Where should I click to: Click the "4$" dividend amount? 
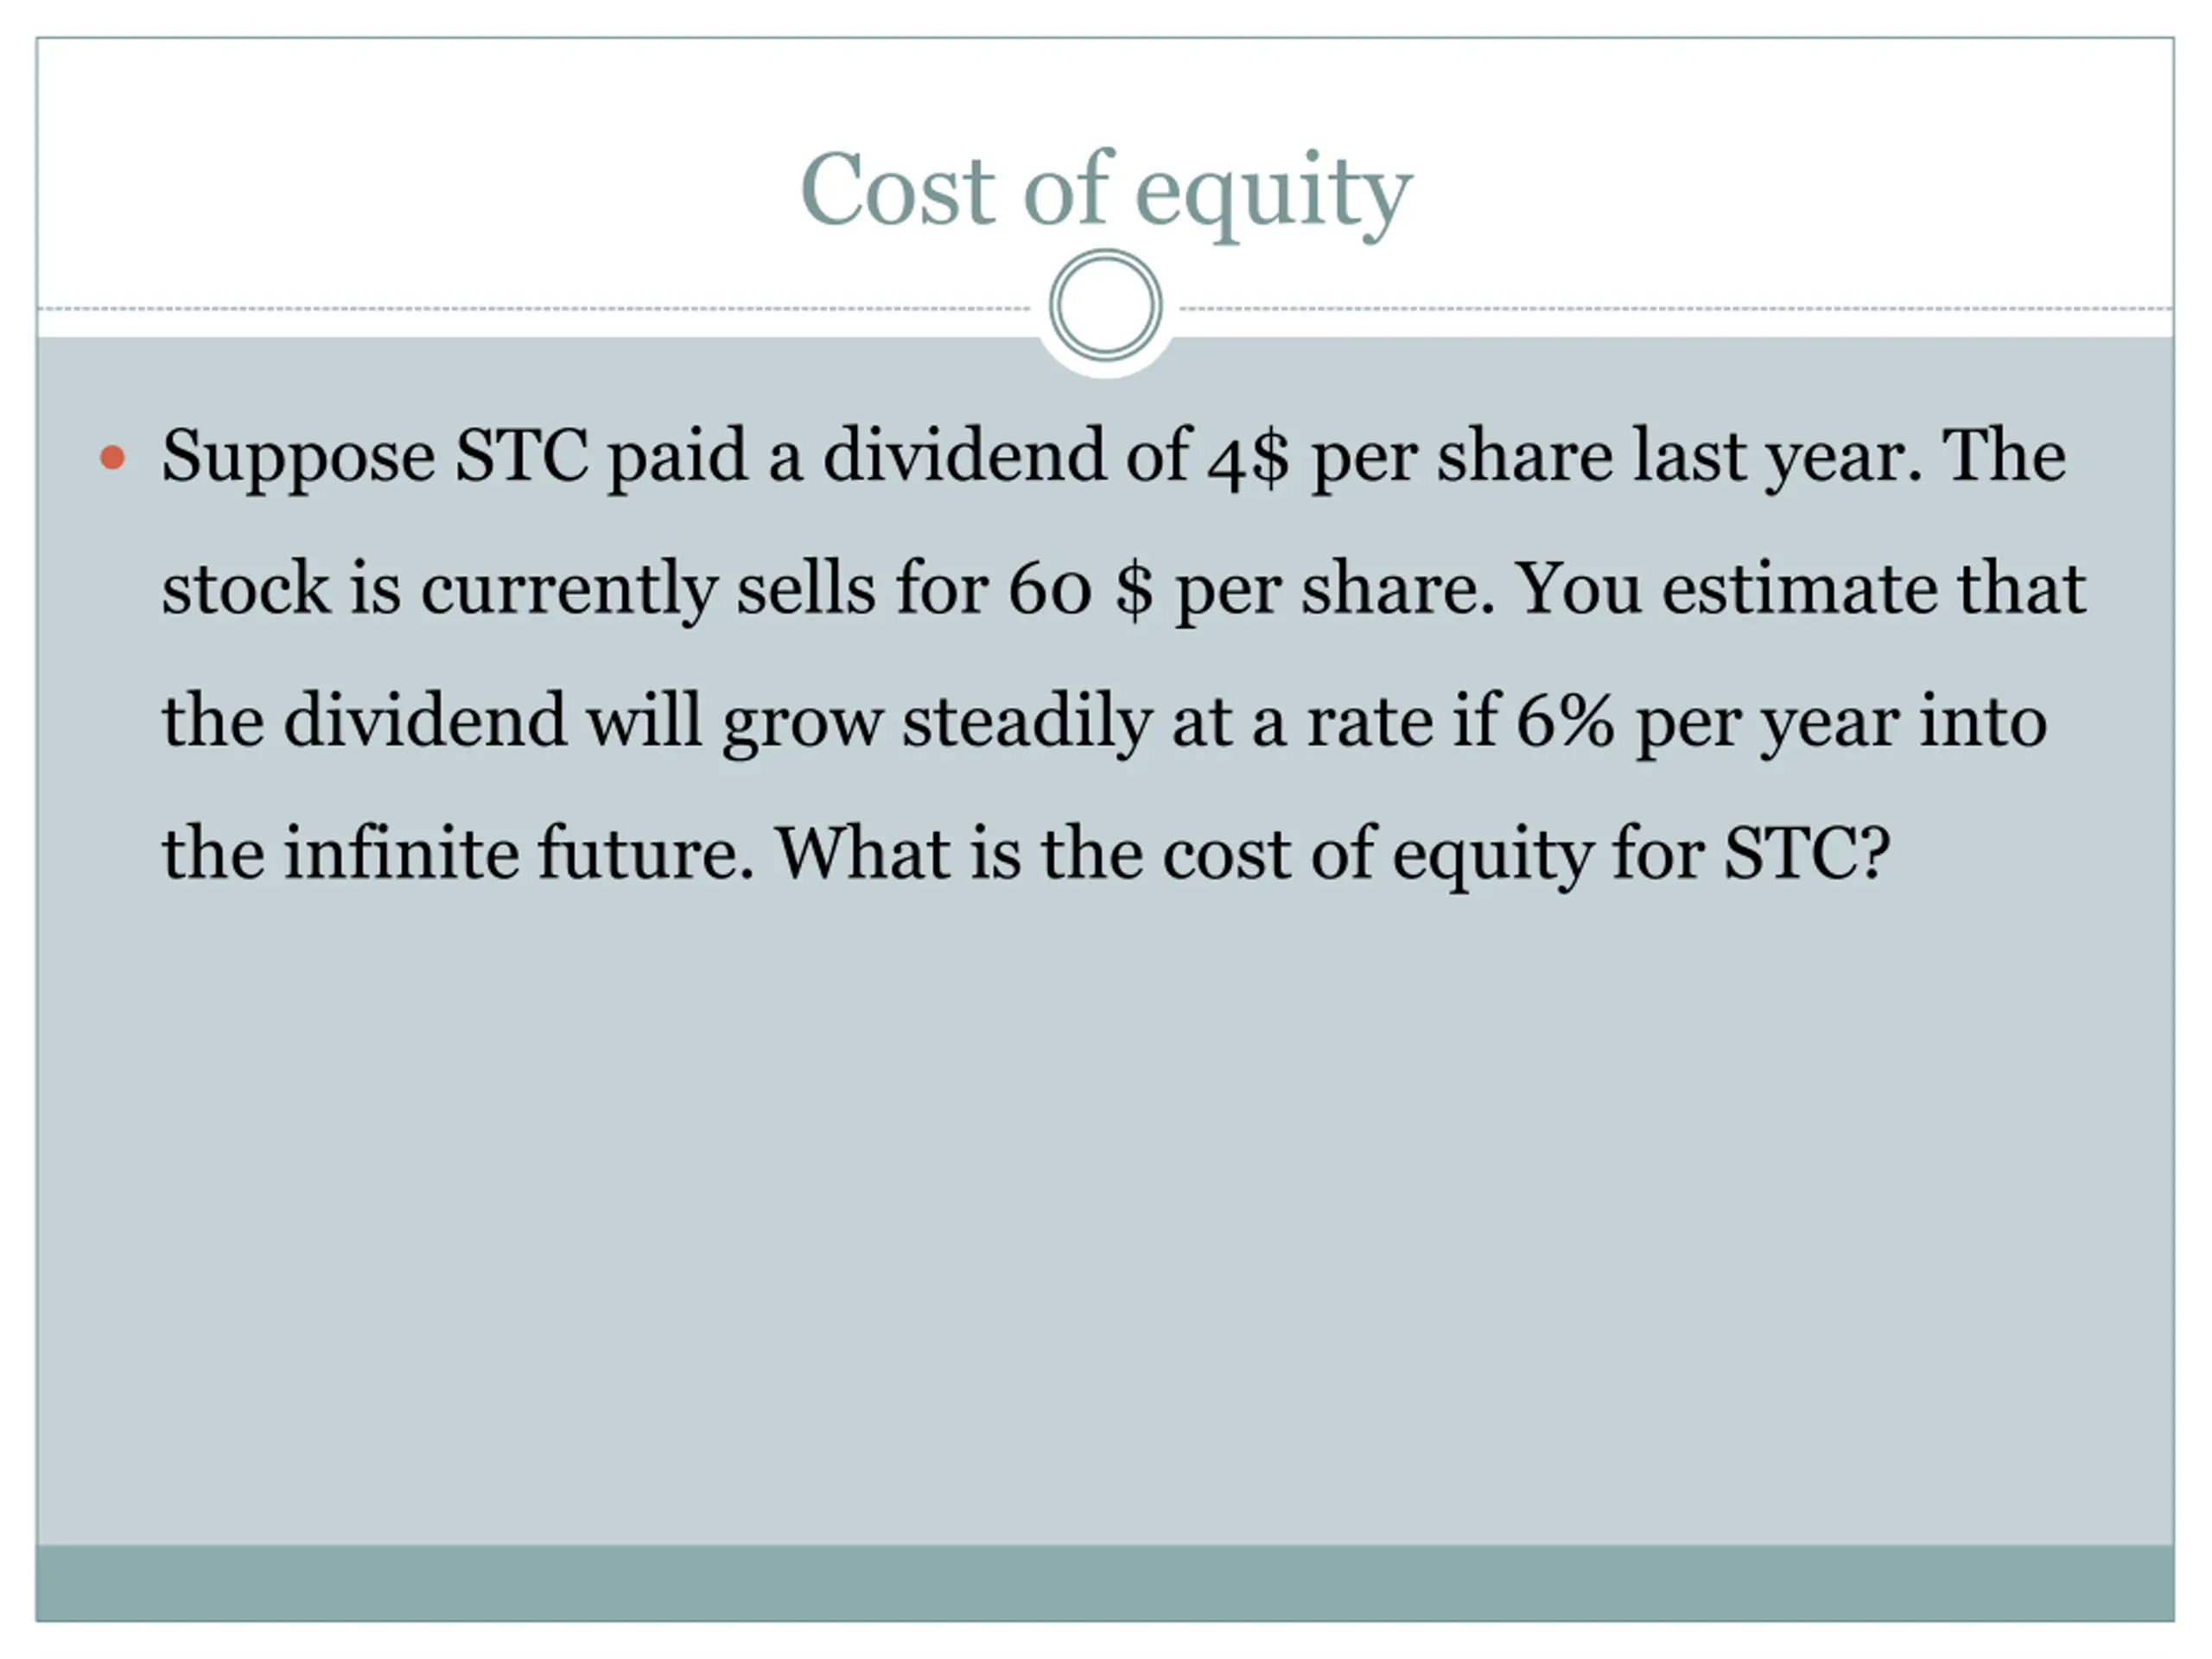[x=1247, y=457]
